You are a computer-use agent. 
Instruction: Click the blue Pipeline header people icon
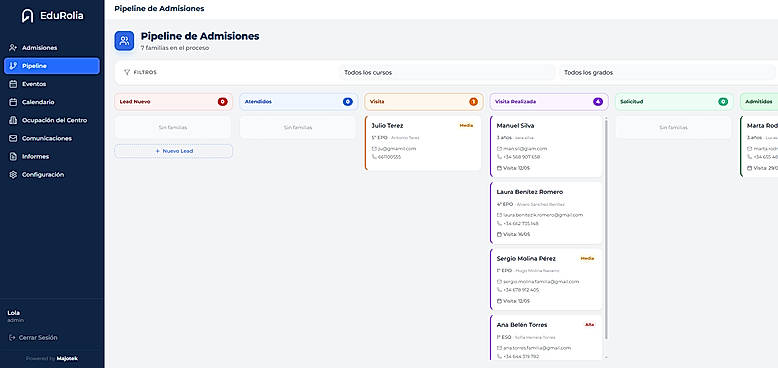125,41
